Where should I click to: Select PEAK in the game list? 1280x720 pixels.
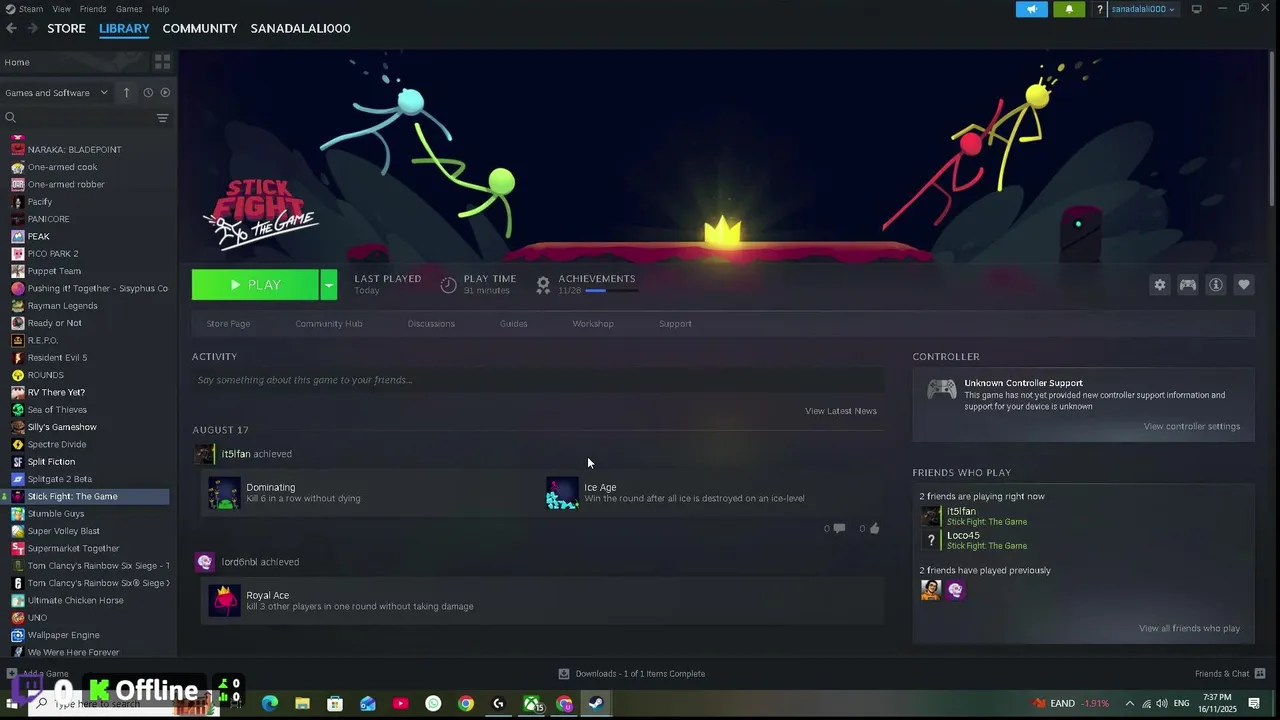point(39,237)
